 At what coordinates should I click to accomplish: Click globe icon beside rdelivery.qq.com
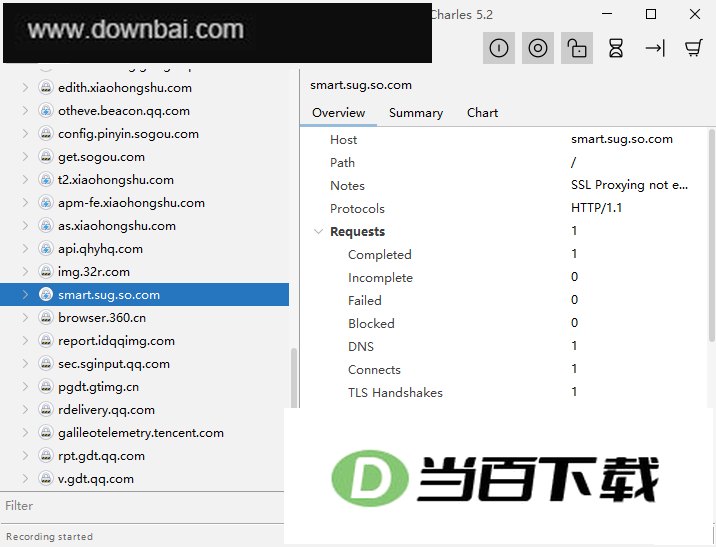tap(46, 410)
